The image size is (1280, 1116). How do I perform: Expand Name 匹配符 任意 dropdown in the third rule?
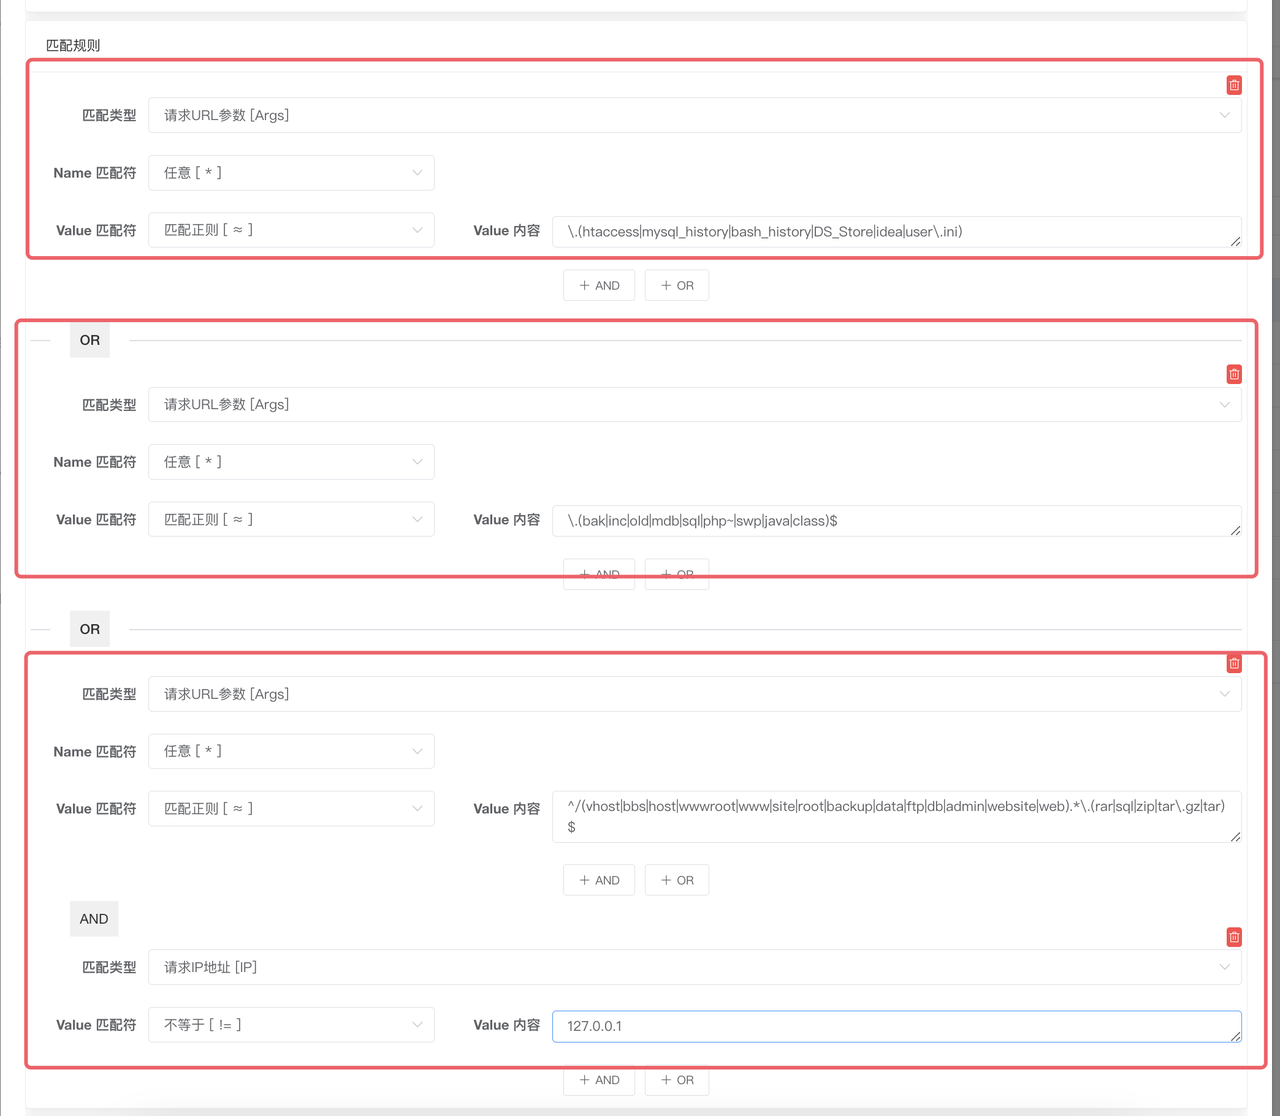click(x=291, y=751)
